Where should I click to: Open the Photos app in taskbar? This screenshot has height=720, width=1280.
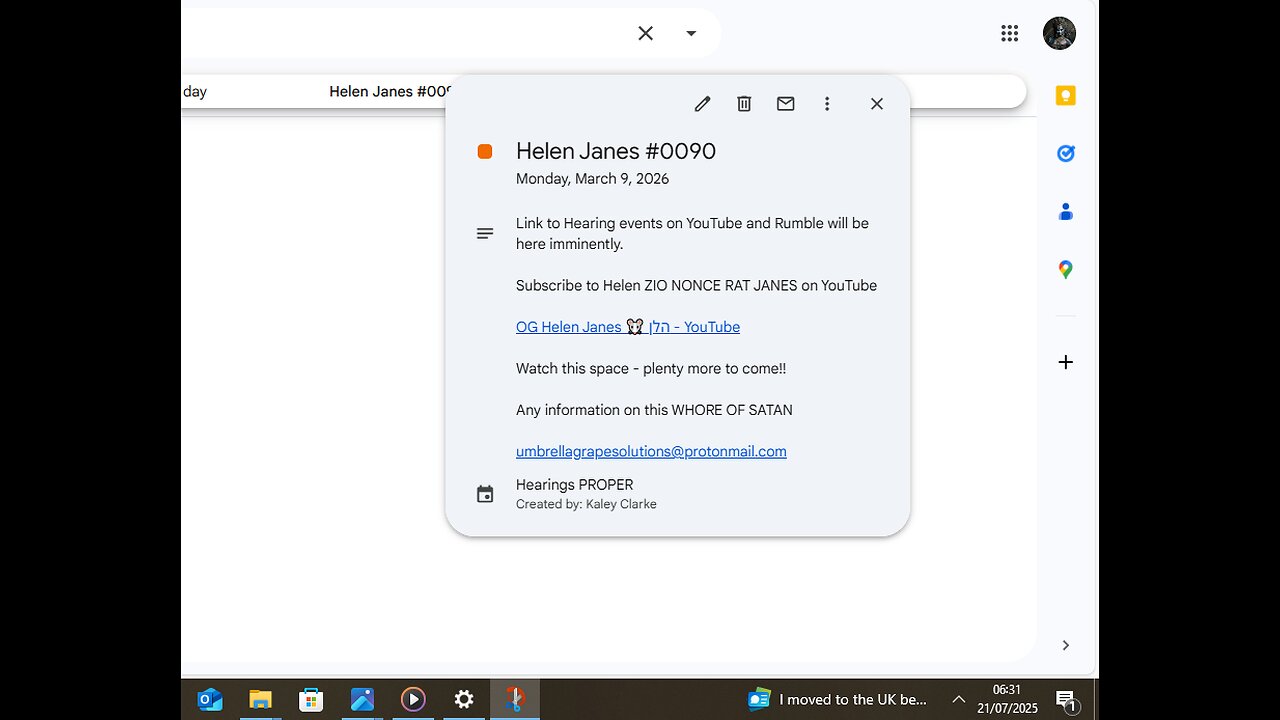tap(362, 699)
